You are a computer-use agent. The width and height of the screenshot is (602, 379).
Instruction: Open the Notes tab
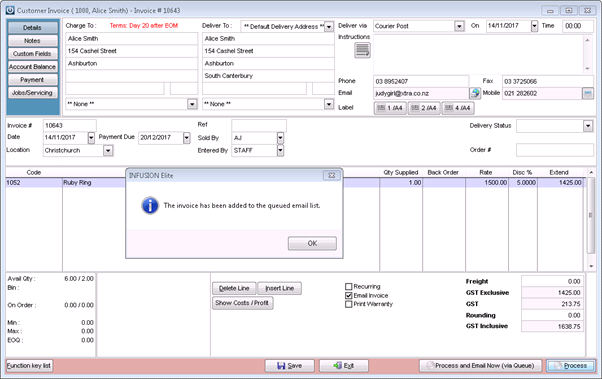point(33,41)
